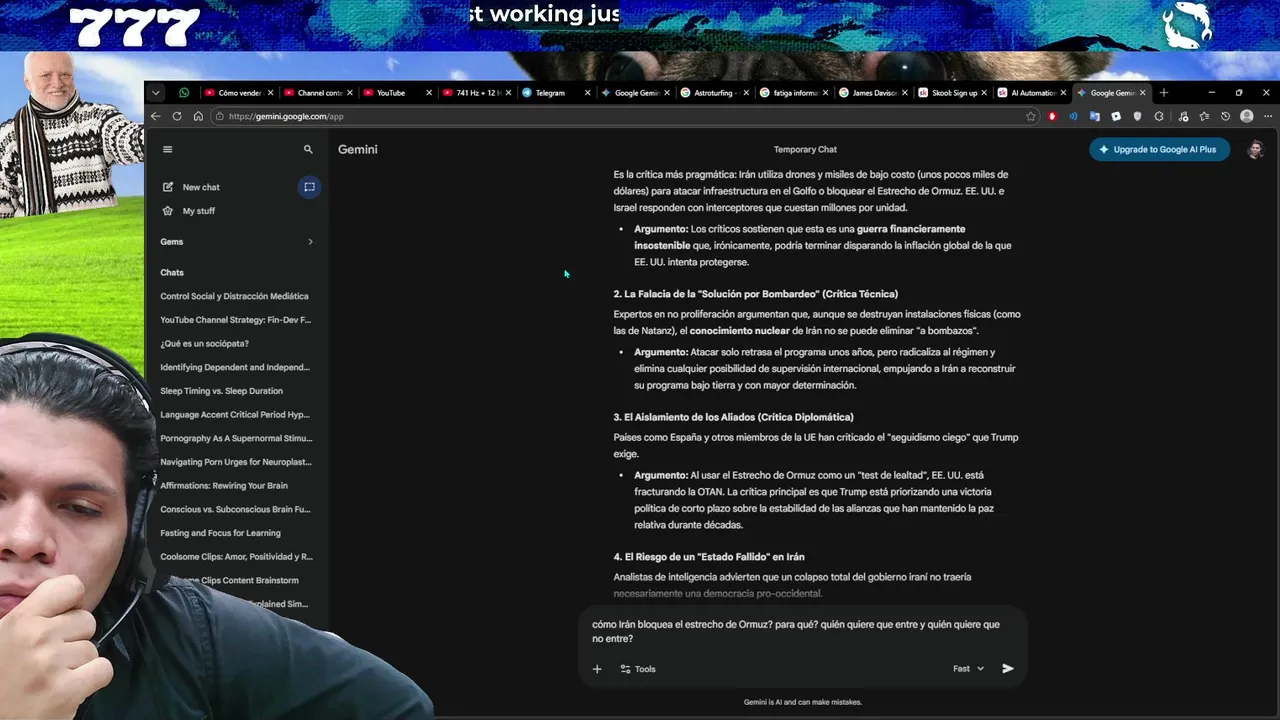Bookmark page with star icon in address bar

click(x=1031, y=116)
